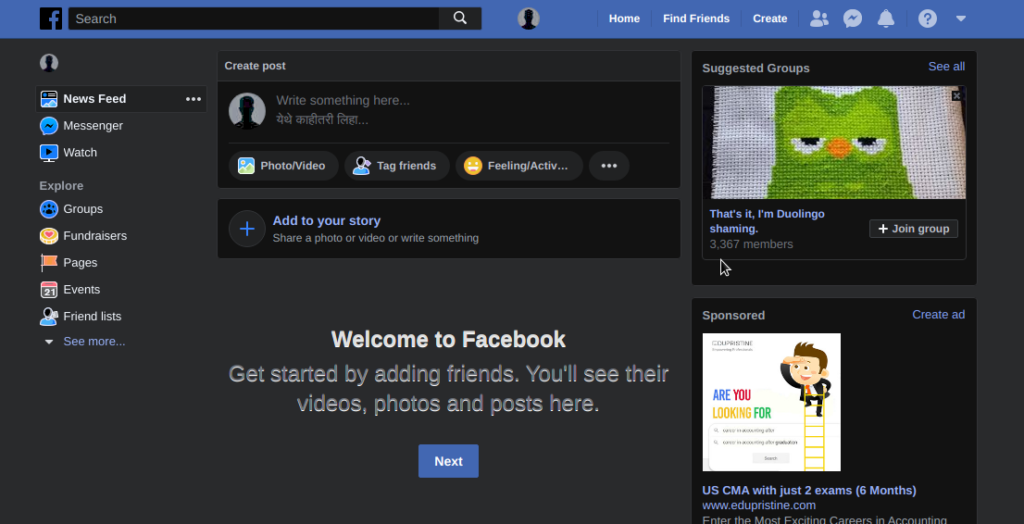Open the Friend Requests icon in top bar
Screen dimensions: 1024x524
[819, 18]
